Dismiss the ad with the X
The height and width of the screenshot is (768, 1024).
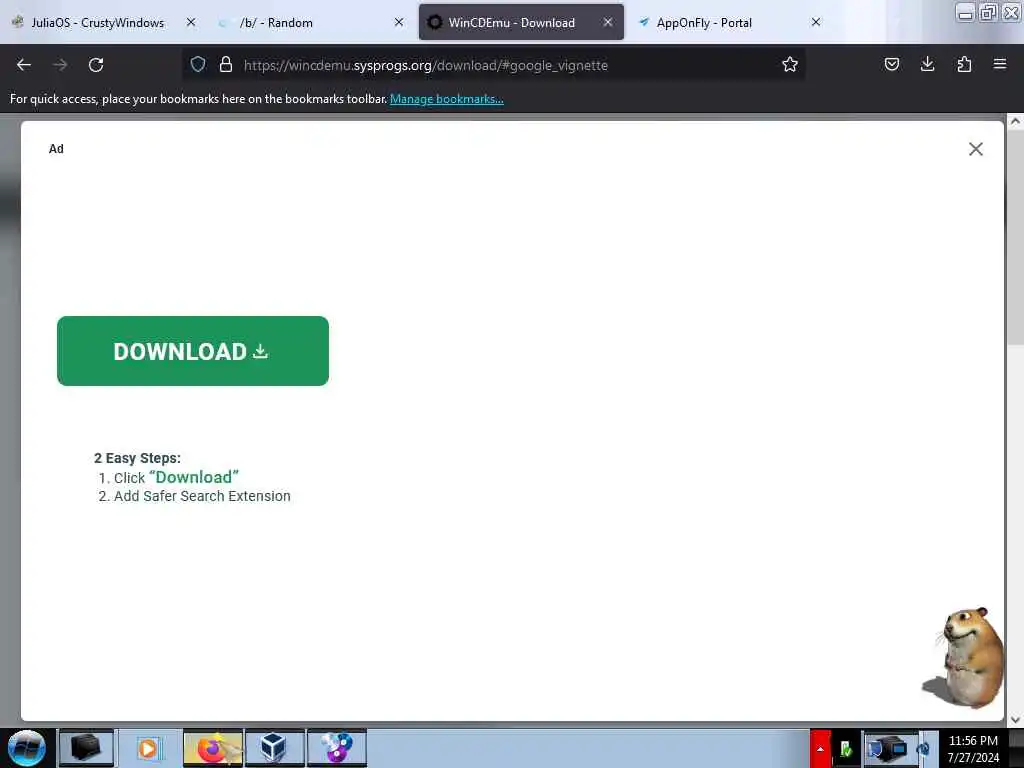tap(976, 149)
